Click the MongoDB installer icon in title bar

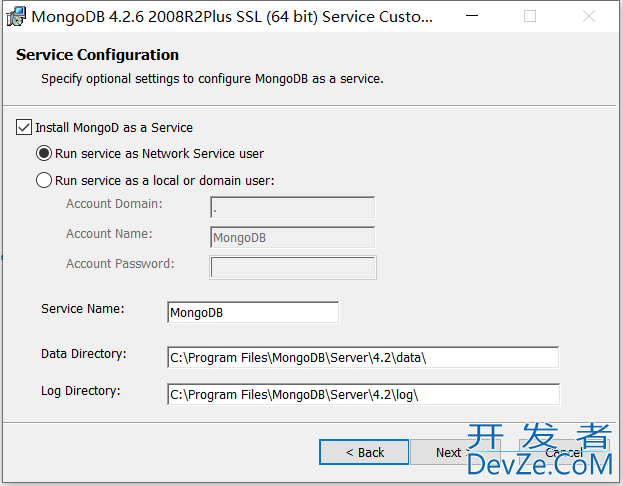(x=16, y=16)
